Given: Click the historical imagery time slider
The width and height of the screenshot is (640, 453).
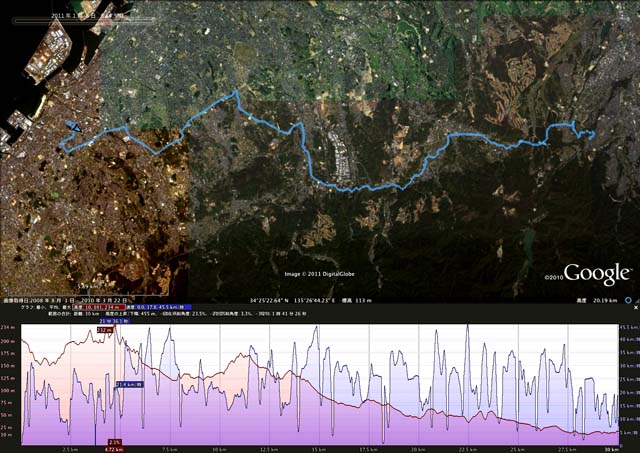Looking at the screenshot, I should click(83, 20).
